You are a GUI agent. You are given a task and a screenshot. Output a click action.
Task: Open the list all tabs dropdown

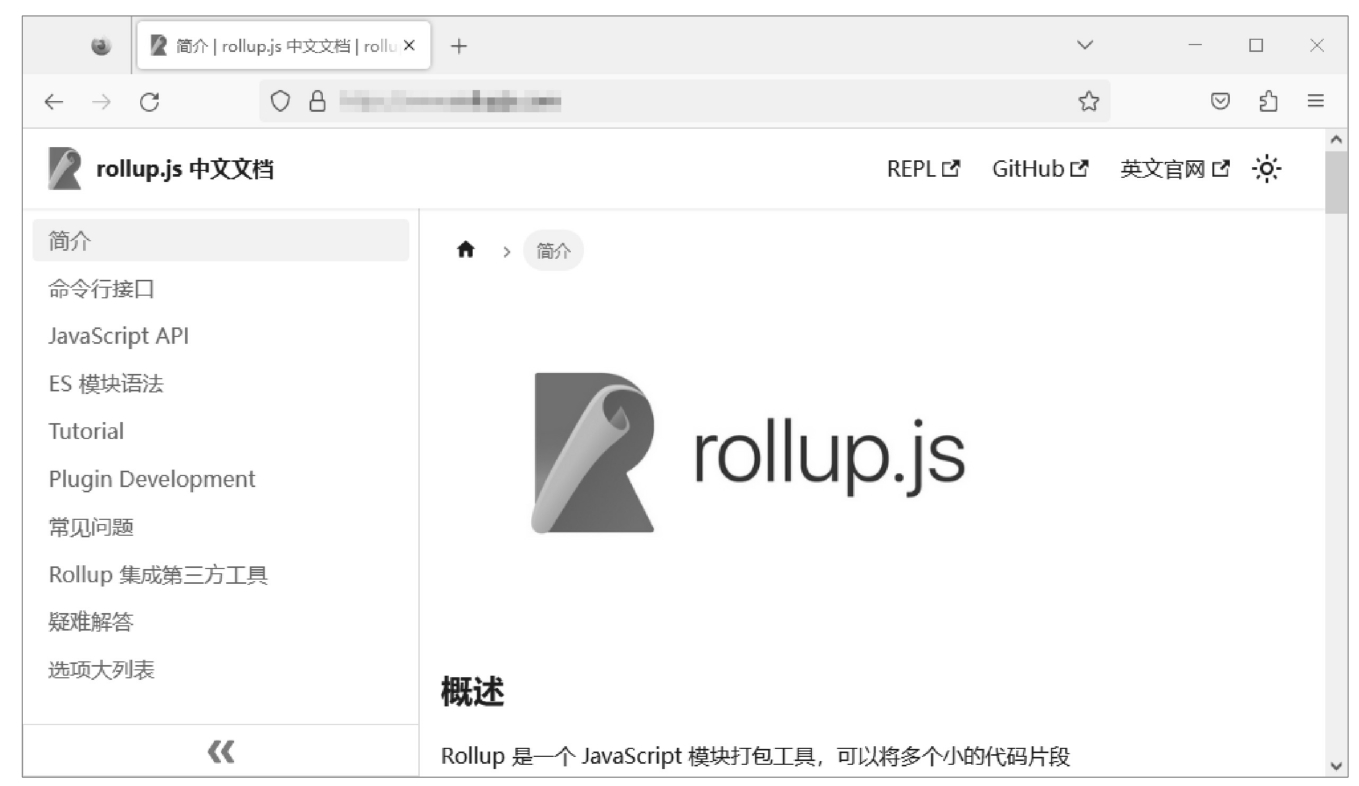[1083, 46]
